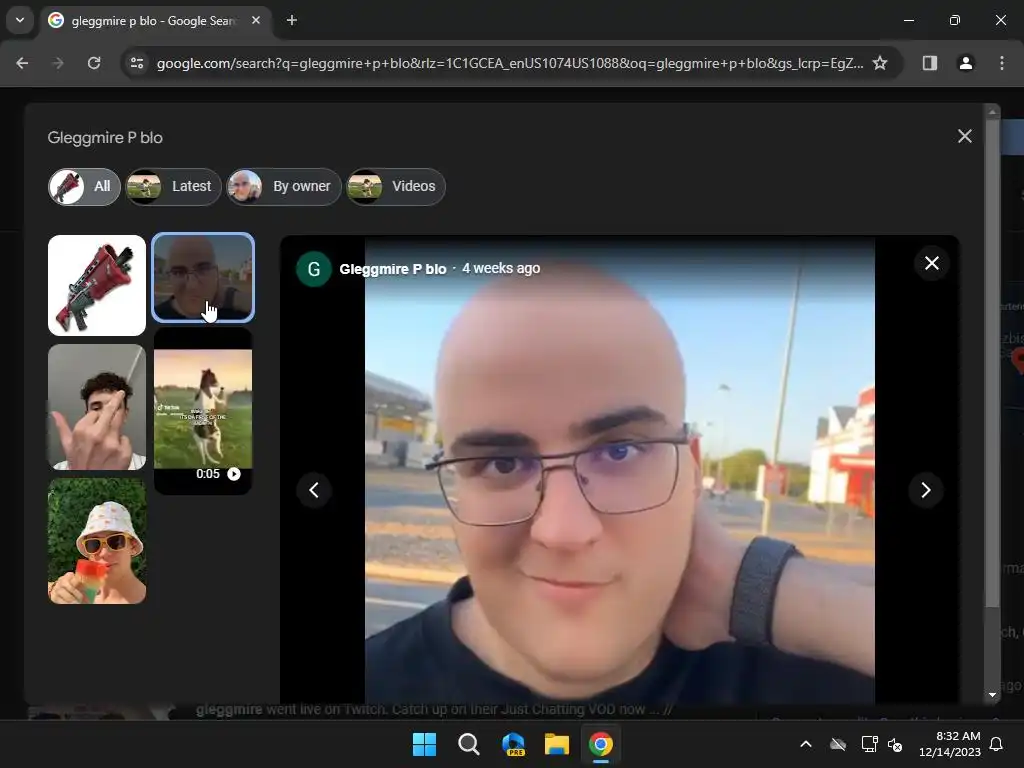Click the '4 weeks ago' timestamp
Image resolution: width=1024 pixels, height=768 pixels.
501,268
